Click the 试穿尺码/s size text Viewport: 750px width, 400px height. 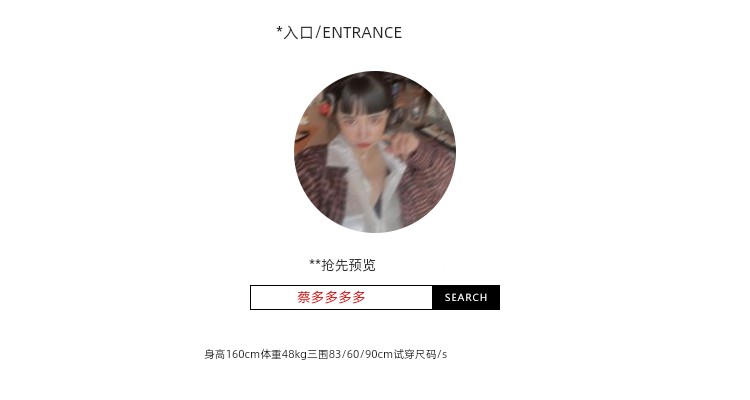420,355
